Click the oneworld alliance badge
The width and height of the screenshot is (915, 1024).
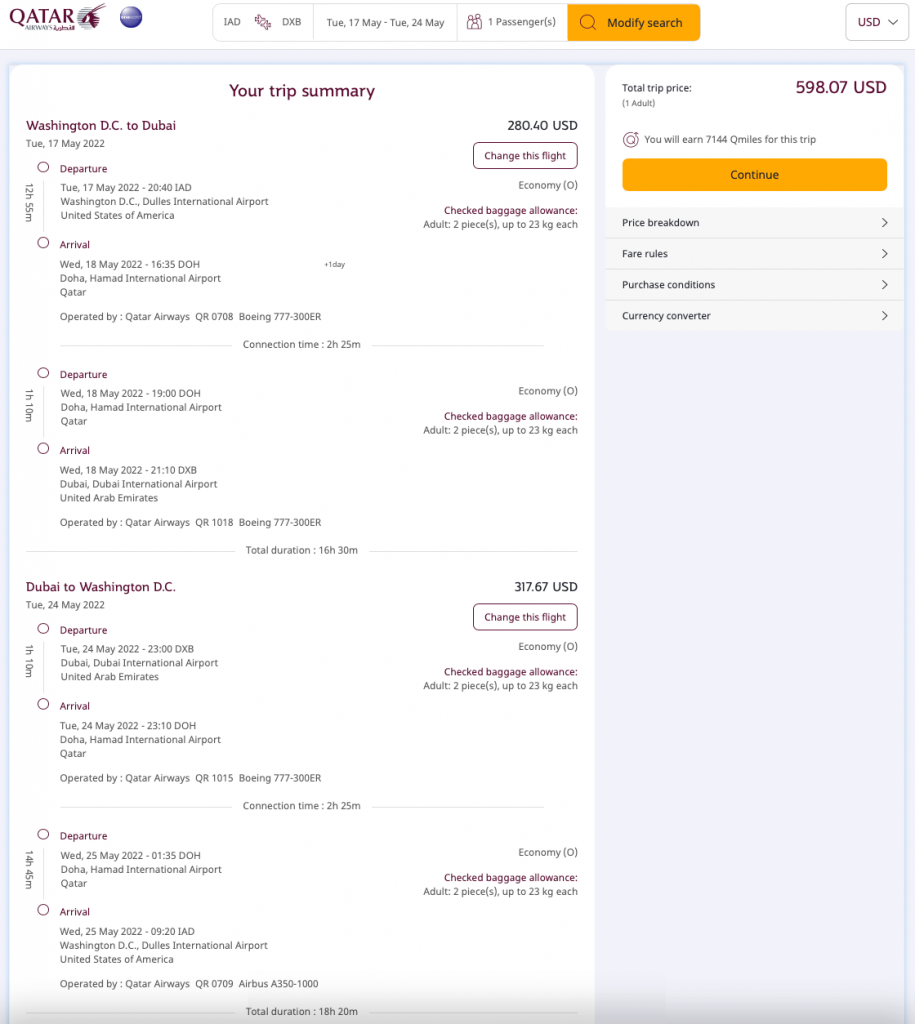(130, 18)
